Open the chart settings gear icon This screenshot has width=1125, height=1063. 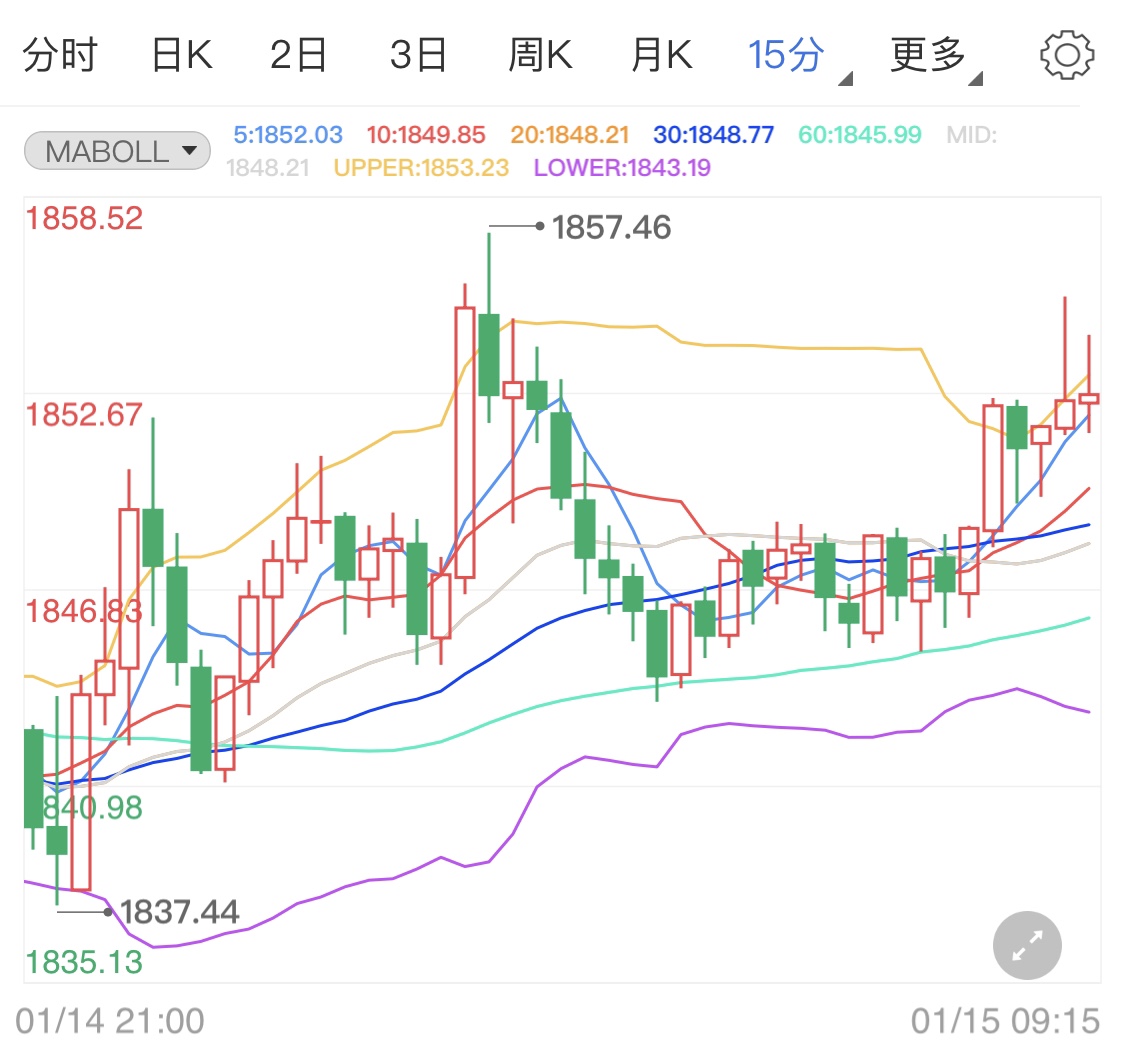(1067, 55)
